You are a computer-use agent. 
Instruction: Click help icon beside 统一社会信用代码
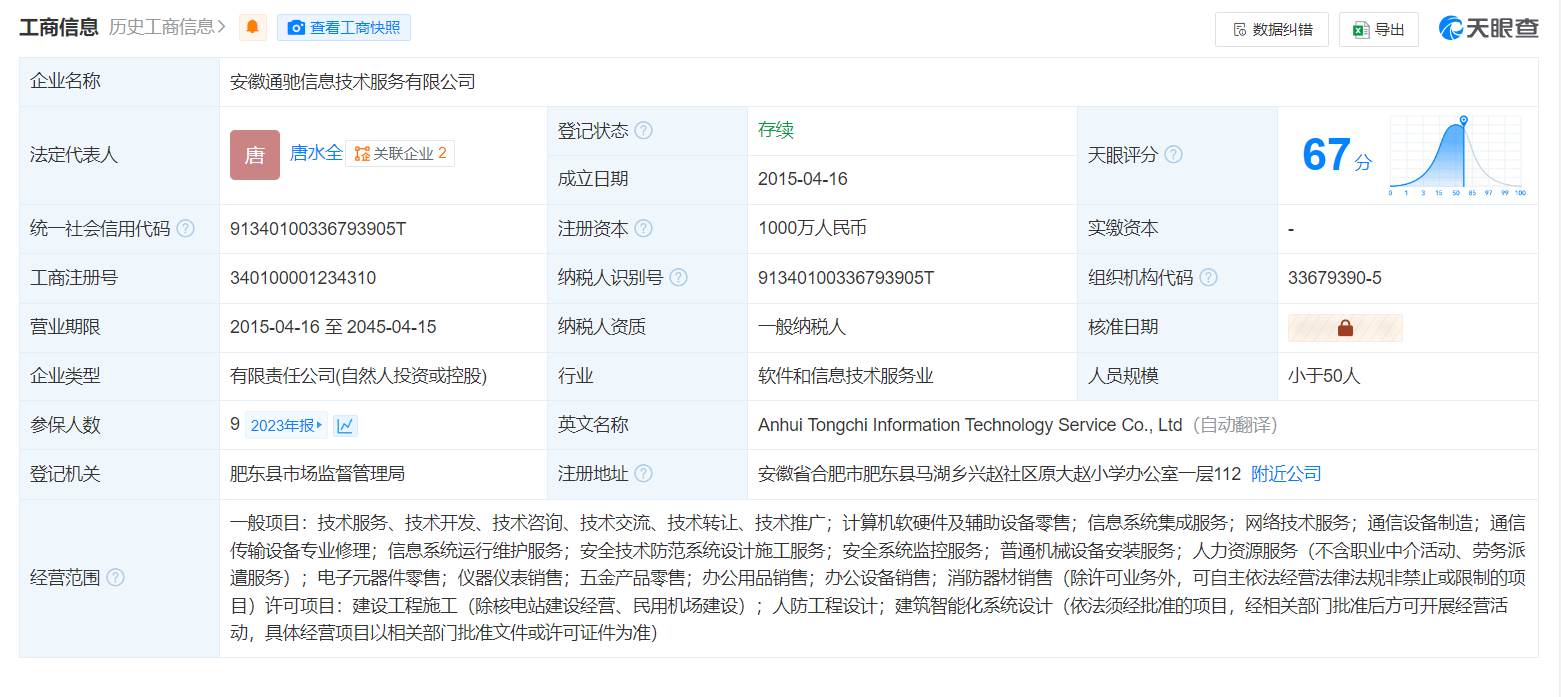185,228
